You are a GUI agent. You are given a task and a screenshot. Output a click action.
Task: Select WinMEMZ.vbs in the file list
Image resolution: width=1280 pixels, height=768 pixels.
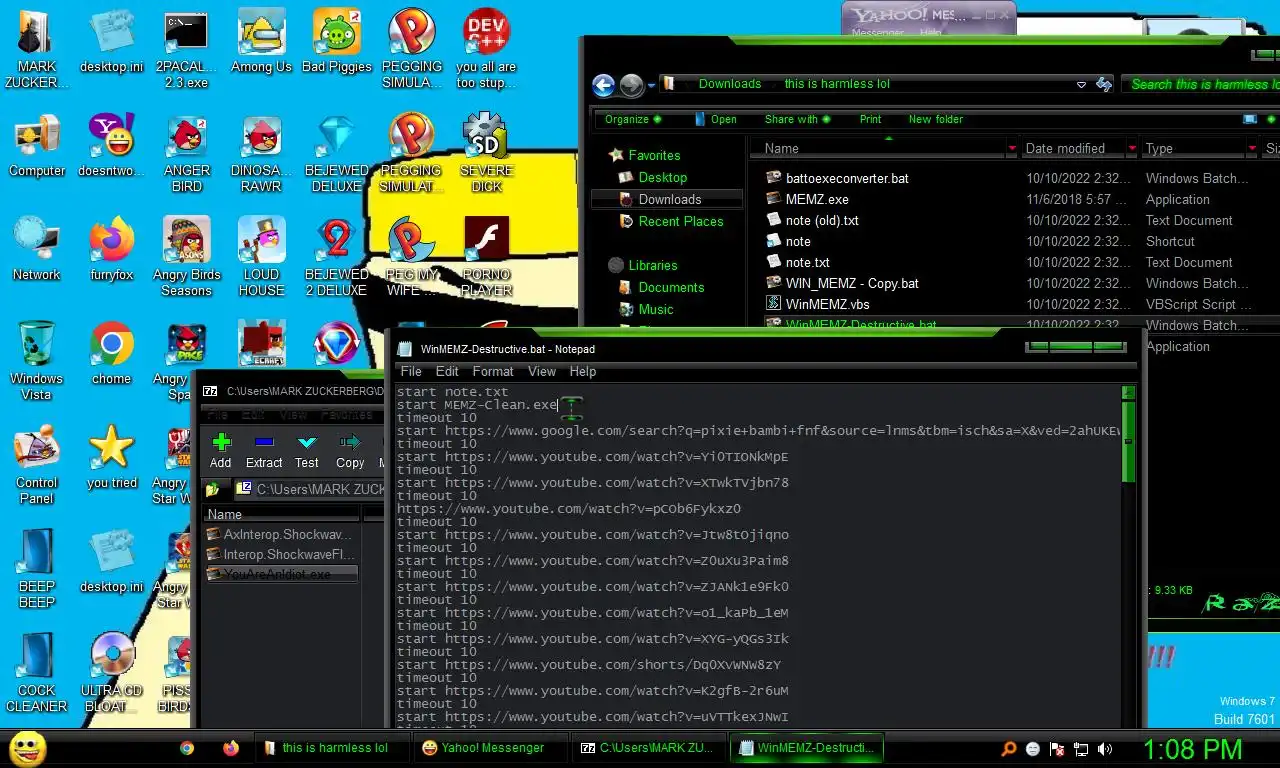point(828,304)
